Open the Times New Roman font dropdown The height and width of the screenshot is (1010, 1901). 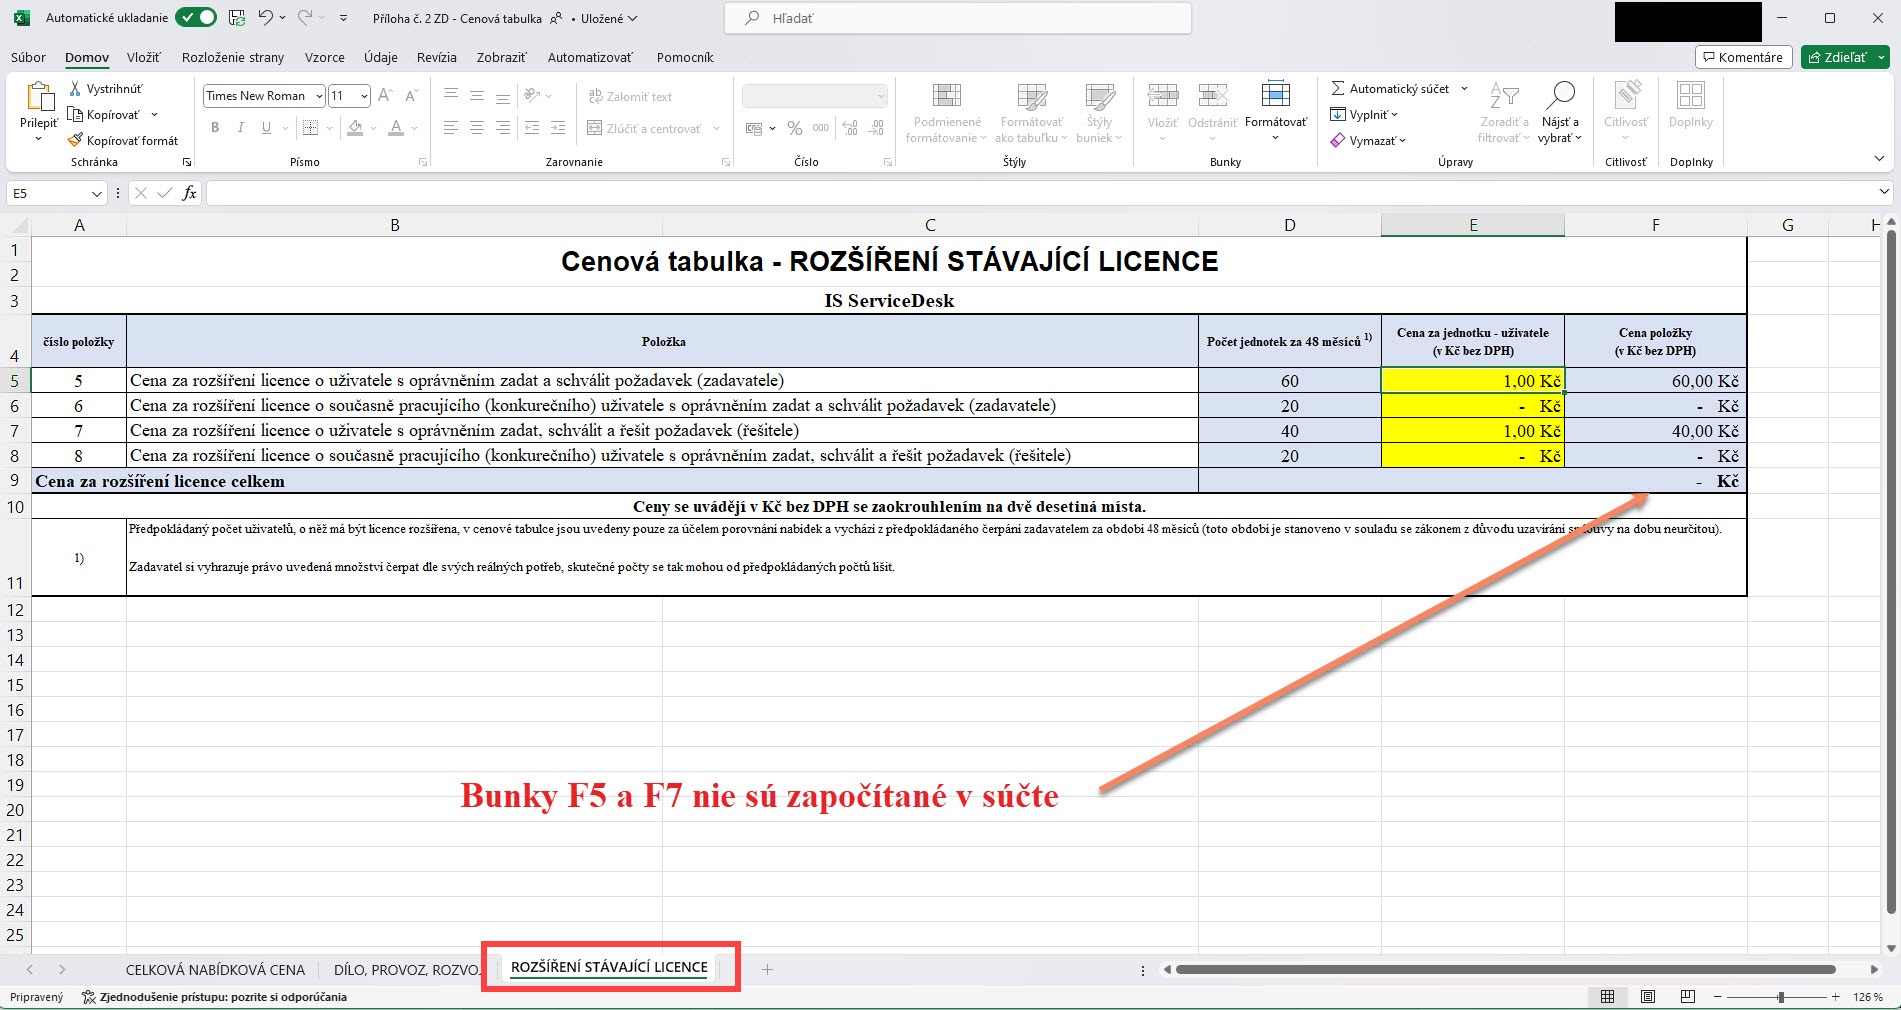click(319, 96)
